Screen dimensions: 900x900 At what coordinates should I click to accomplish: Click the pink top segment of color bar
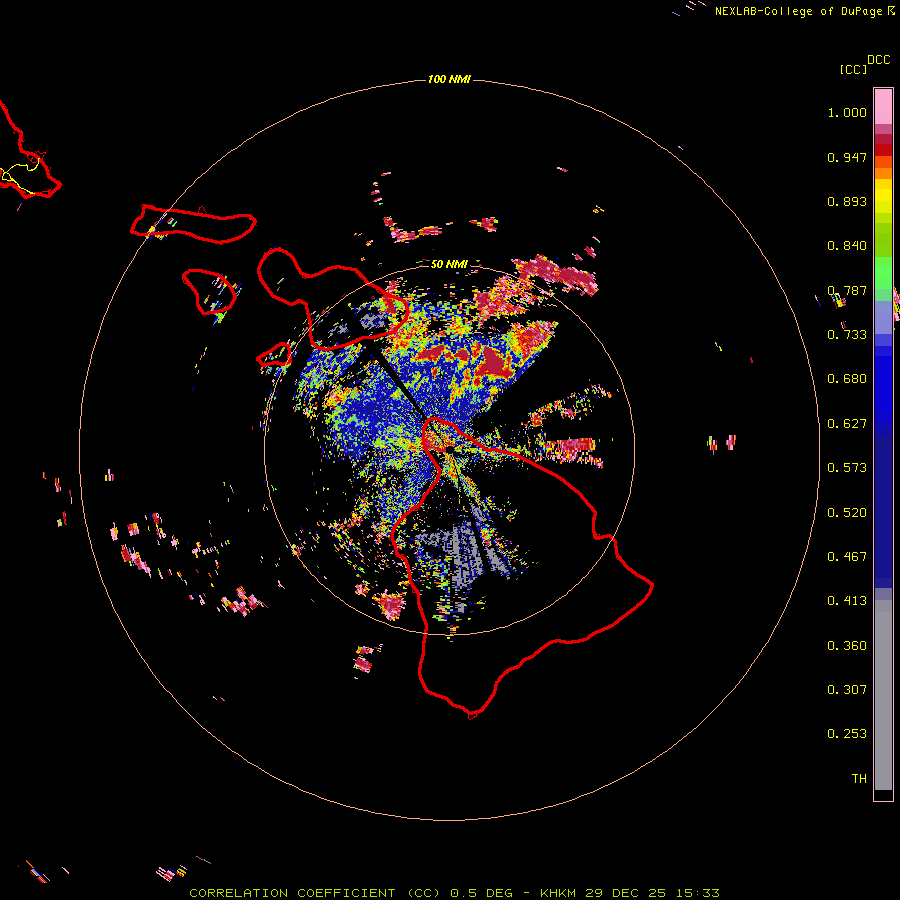click(x=883, y=107)
